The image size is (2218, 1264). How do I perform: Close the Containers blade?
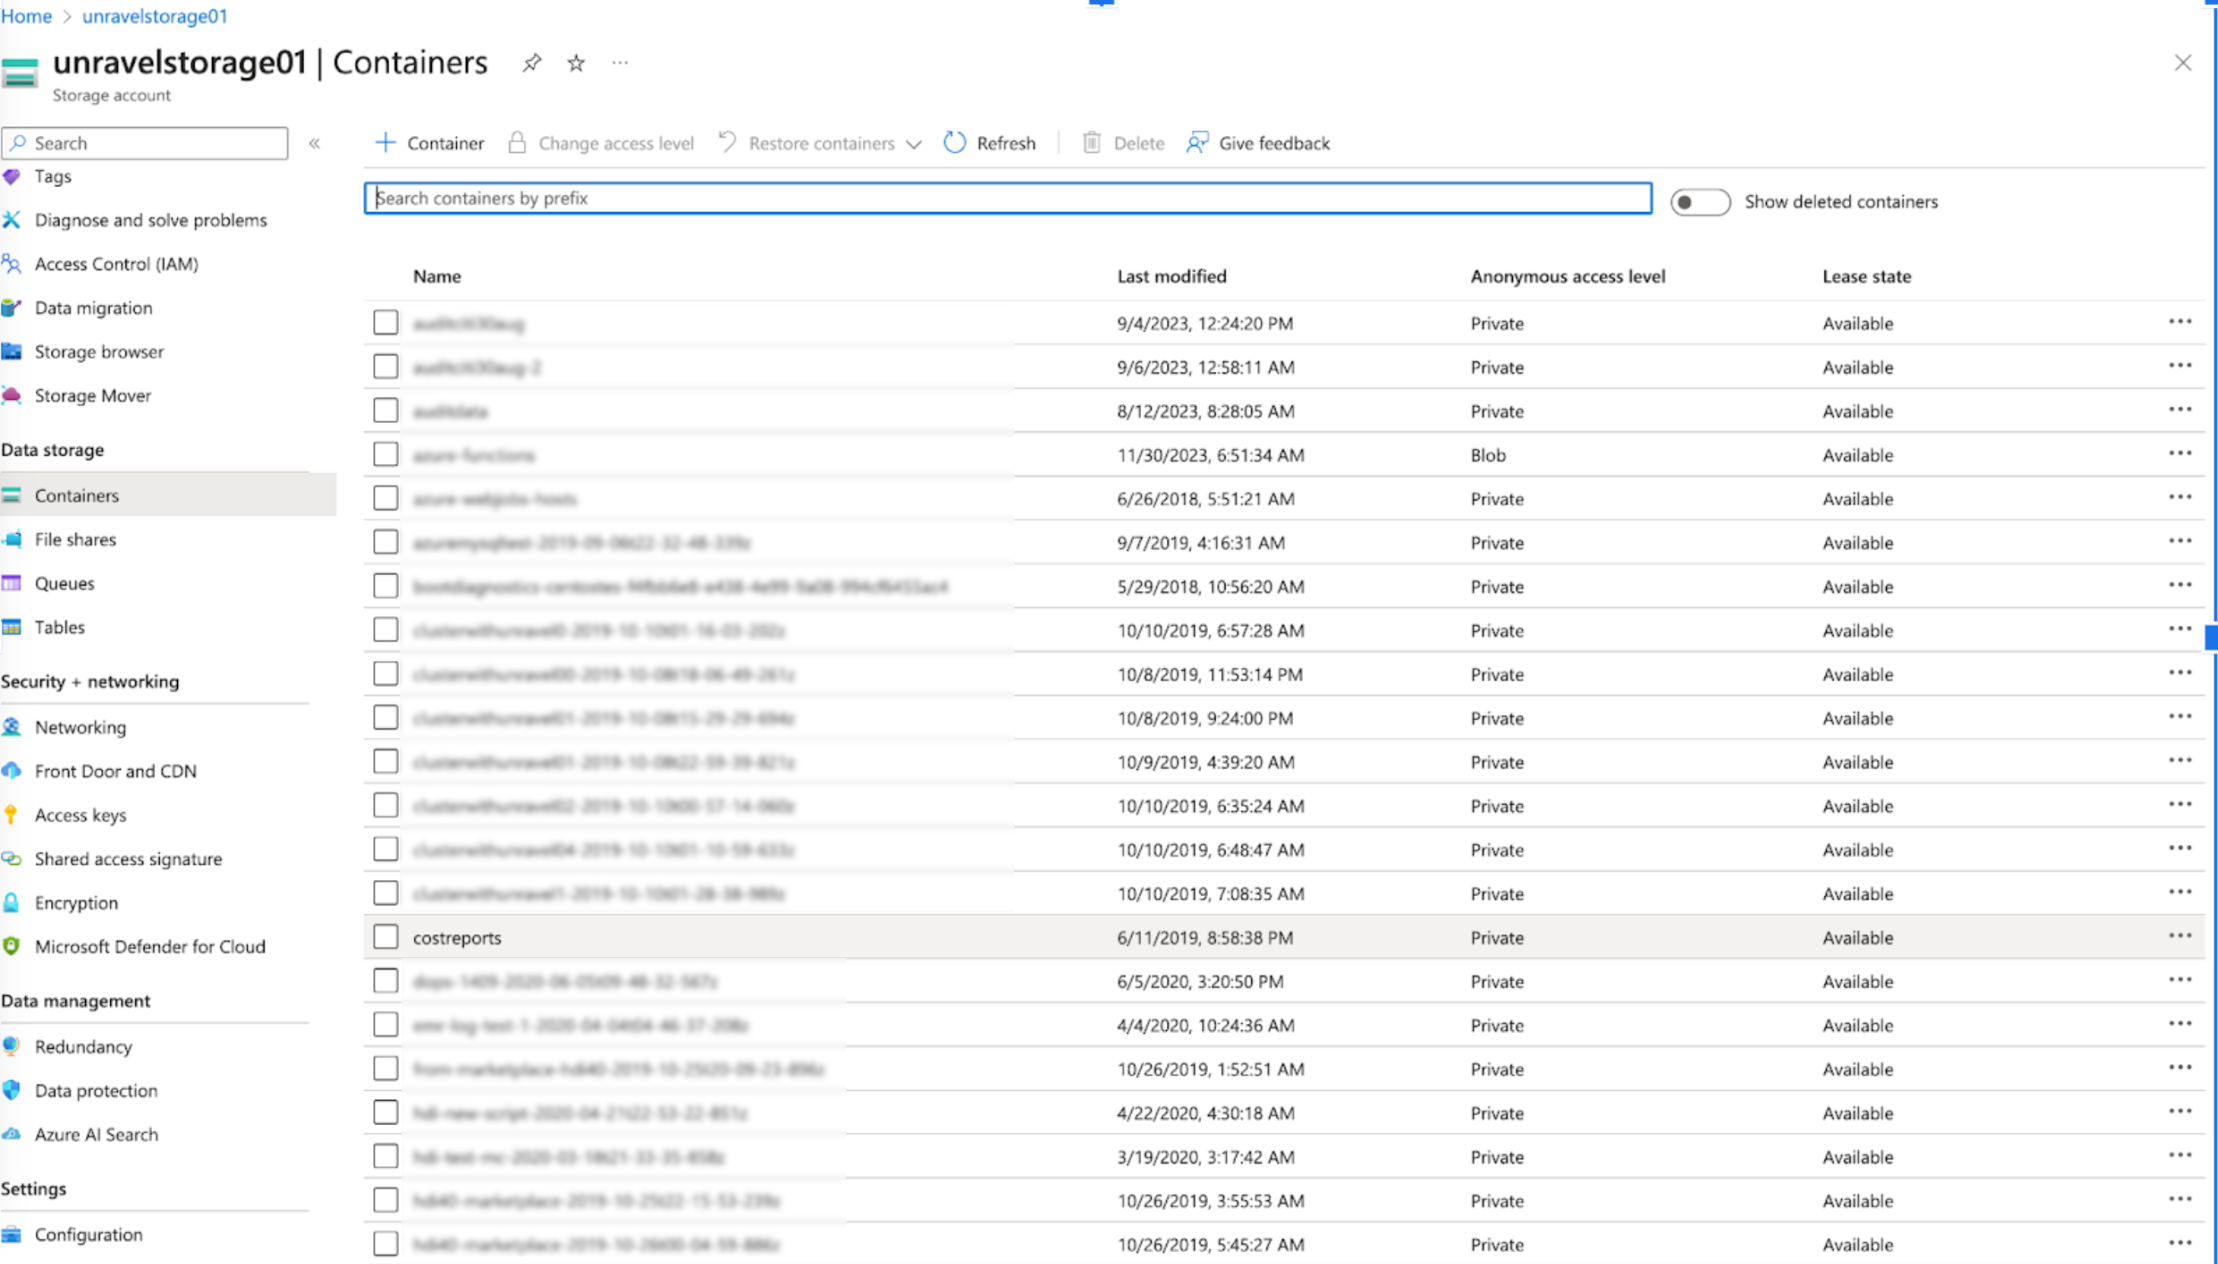[2183, 63]
